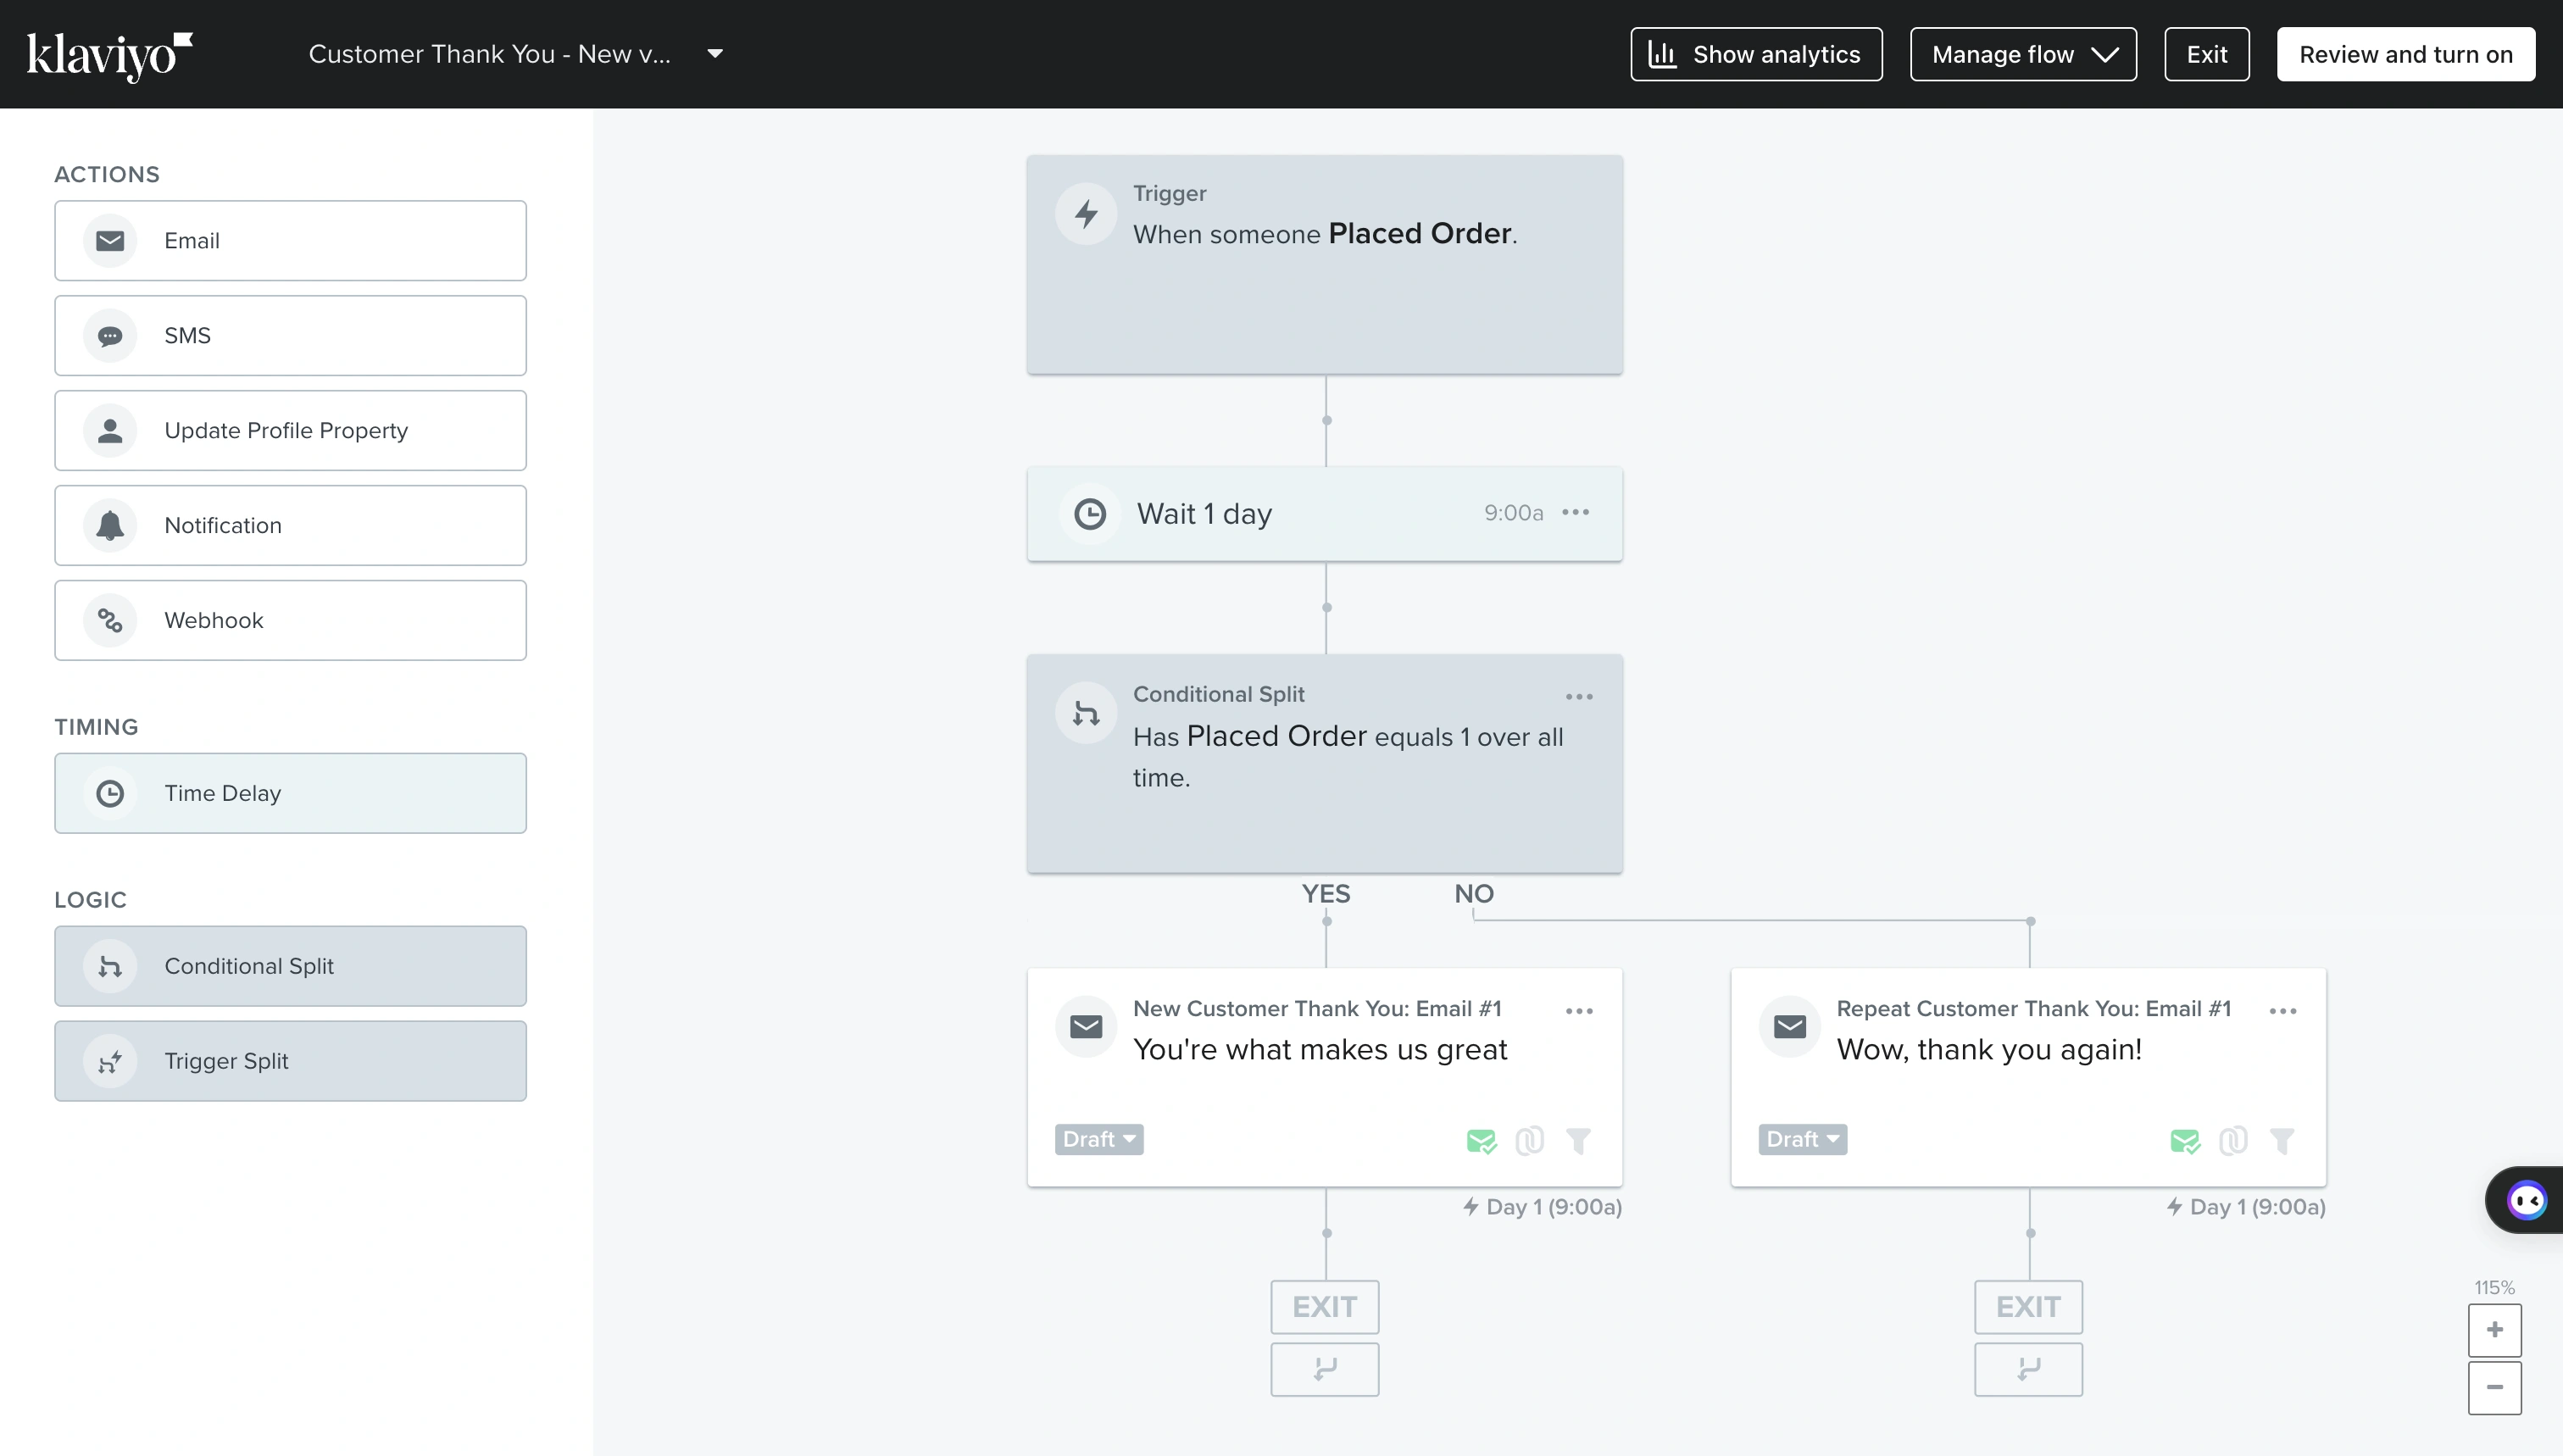The height and width of the screenshot is (1456, 2563).
Task: Click filter icon on New Customer email
Action: coord(1578,1141)
